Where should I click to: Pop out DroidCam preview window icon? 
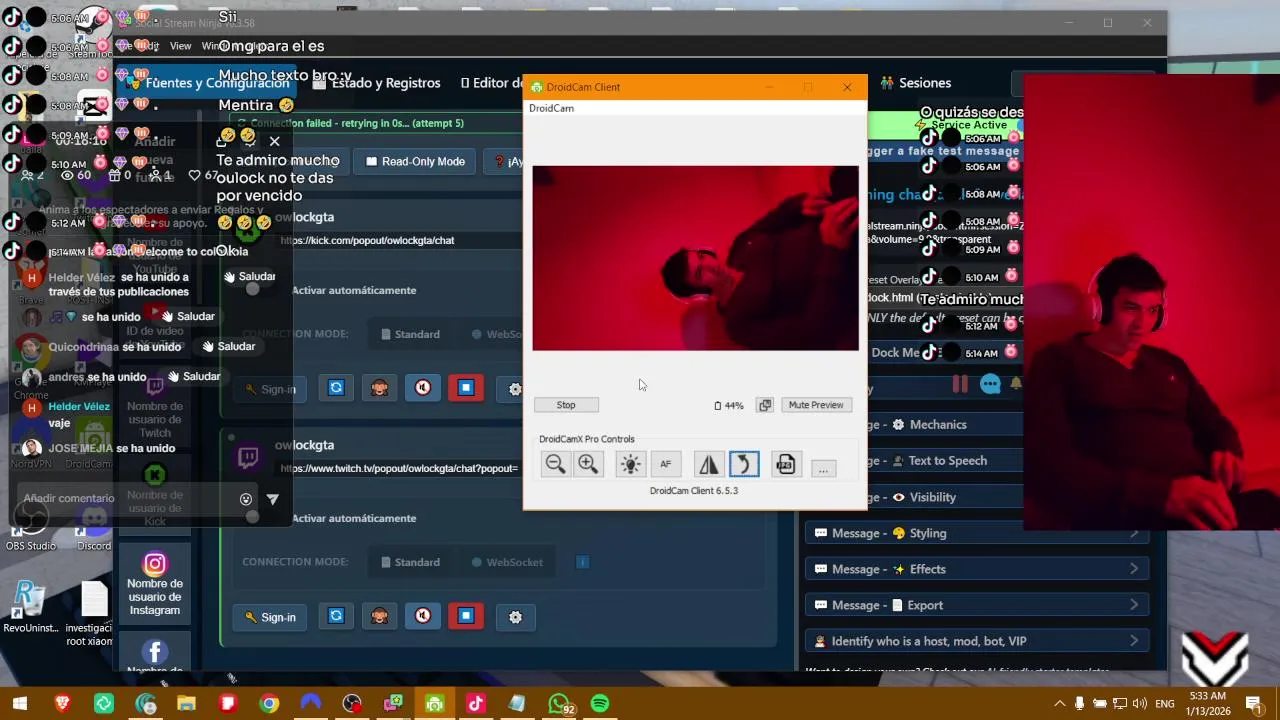pyautogui.click(x=765, y=405)
